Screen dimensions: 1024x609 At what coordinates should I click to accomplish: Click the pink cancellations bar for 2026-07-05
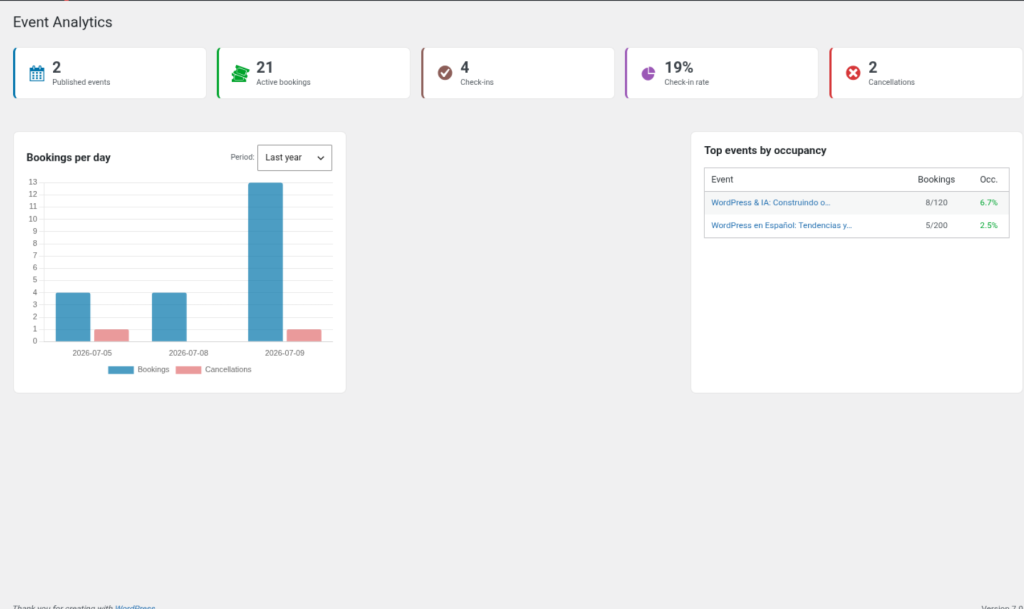pos(111,336)
